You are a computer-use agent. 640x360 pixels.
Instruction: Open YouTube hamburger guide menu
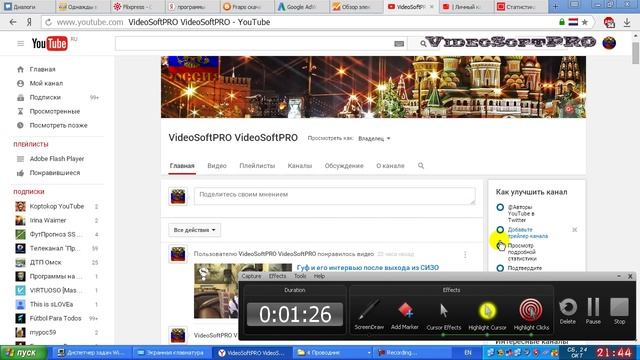pos(20,43)
